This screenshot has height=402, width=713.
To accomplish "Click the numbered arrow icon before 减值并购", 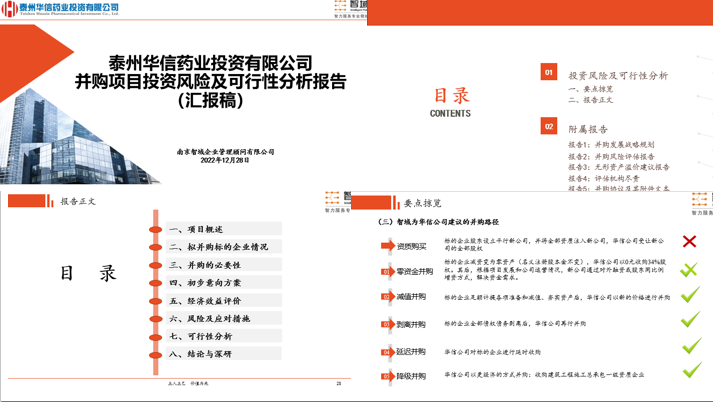I will (388, 296).
